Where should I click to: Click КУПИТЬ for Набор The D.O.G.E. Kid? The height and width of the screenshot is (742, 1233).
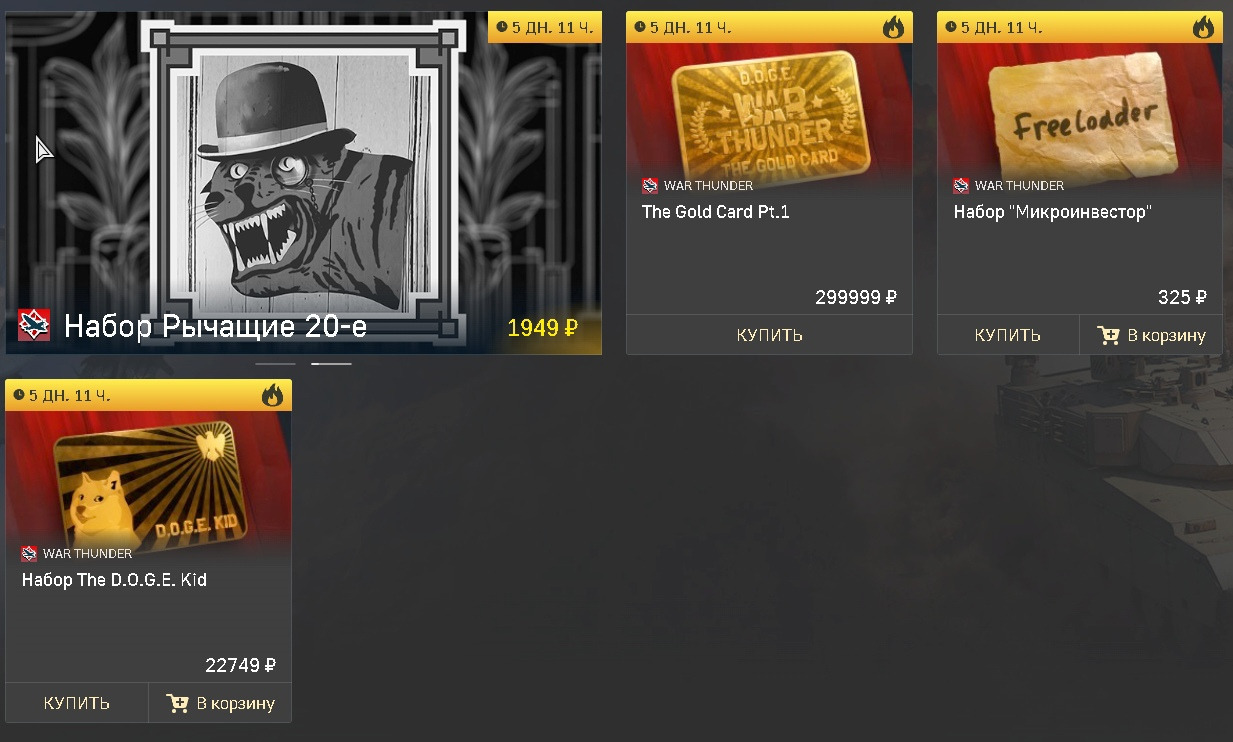(77, 703)
